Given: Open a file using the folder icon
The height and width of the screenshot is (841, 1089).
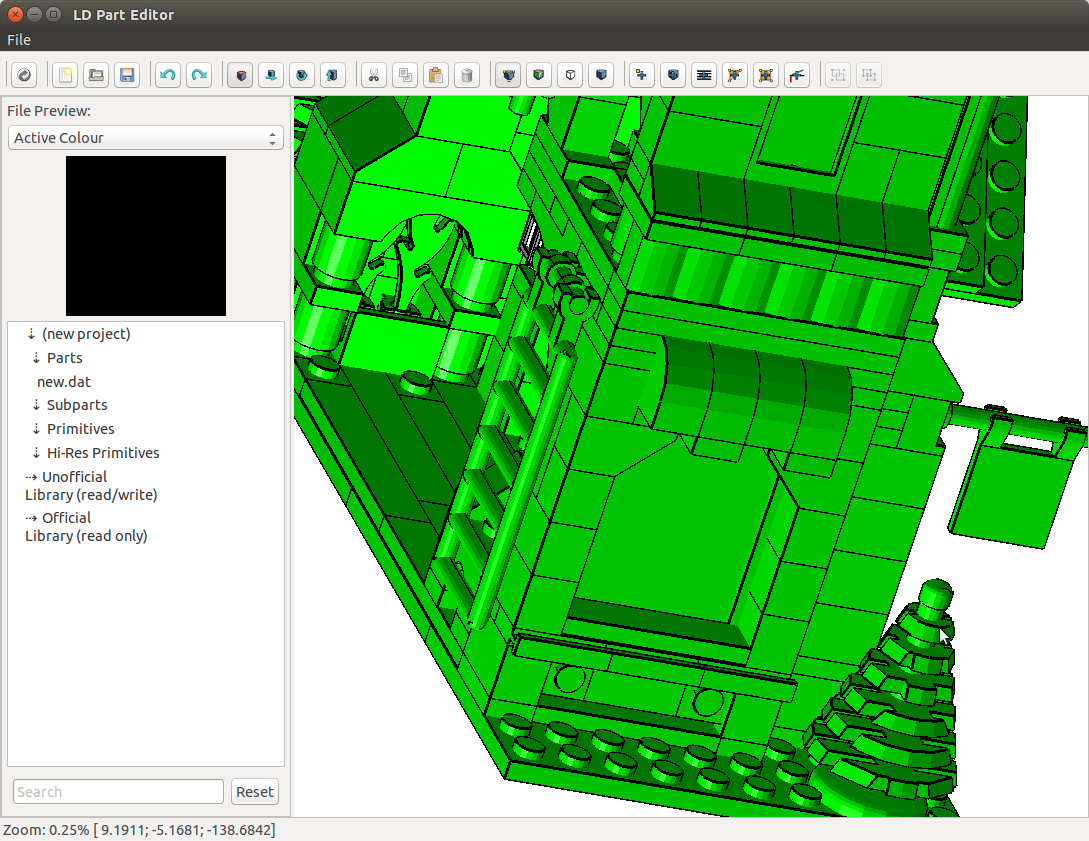Looking at the screenshot, I should [x=96, y=75].
